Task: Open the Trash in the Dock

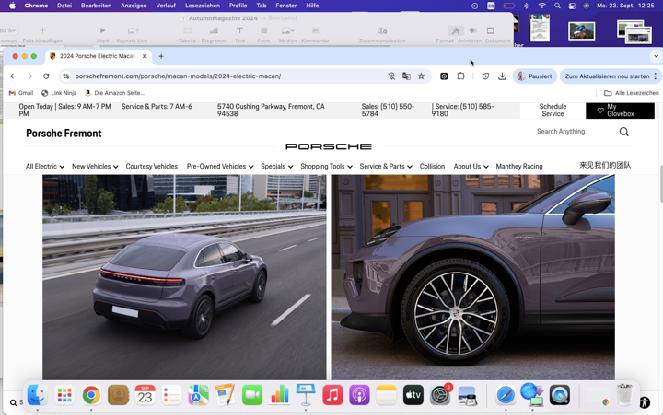Action: coord(625,395)
